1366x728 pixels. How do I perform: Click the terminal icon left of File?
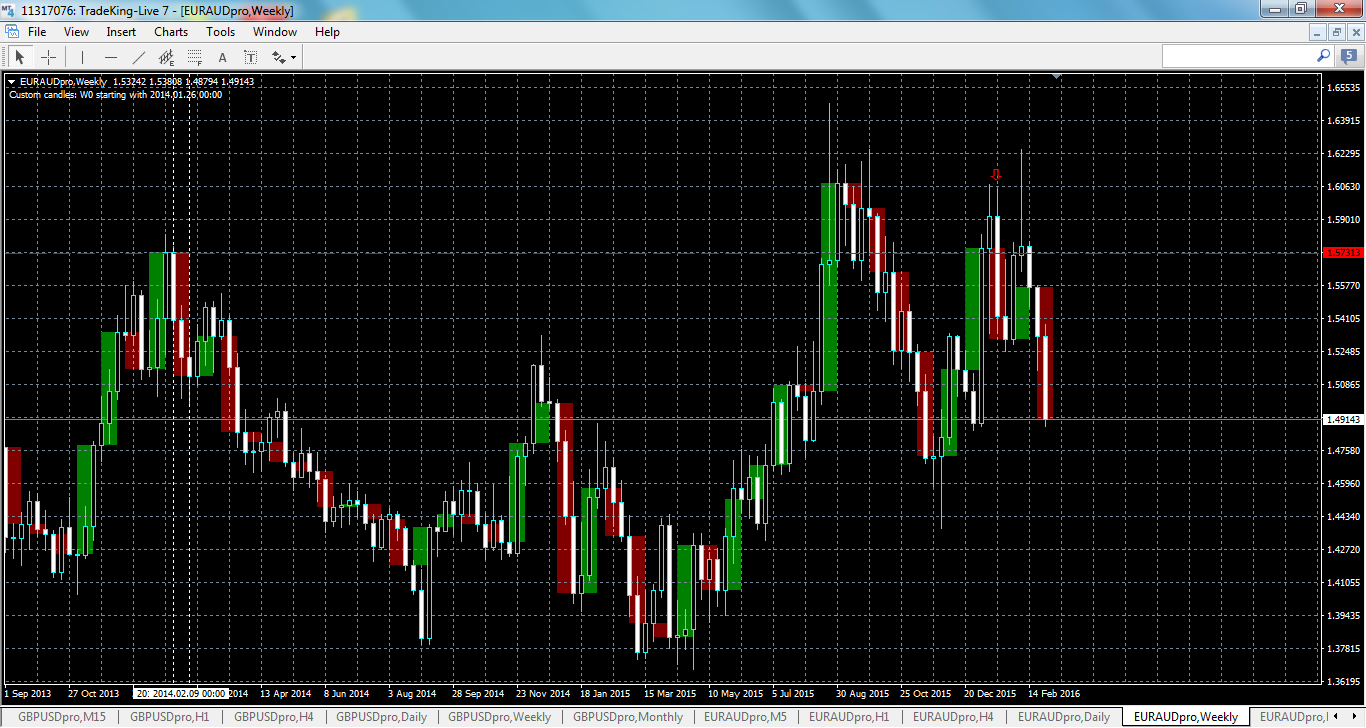[12, 32]
